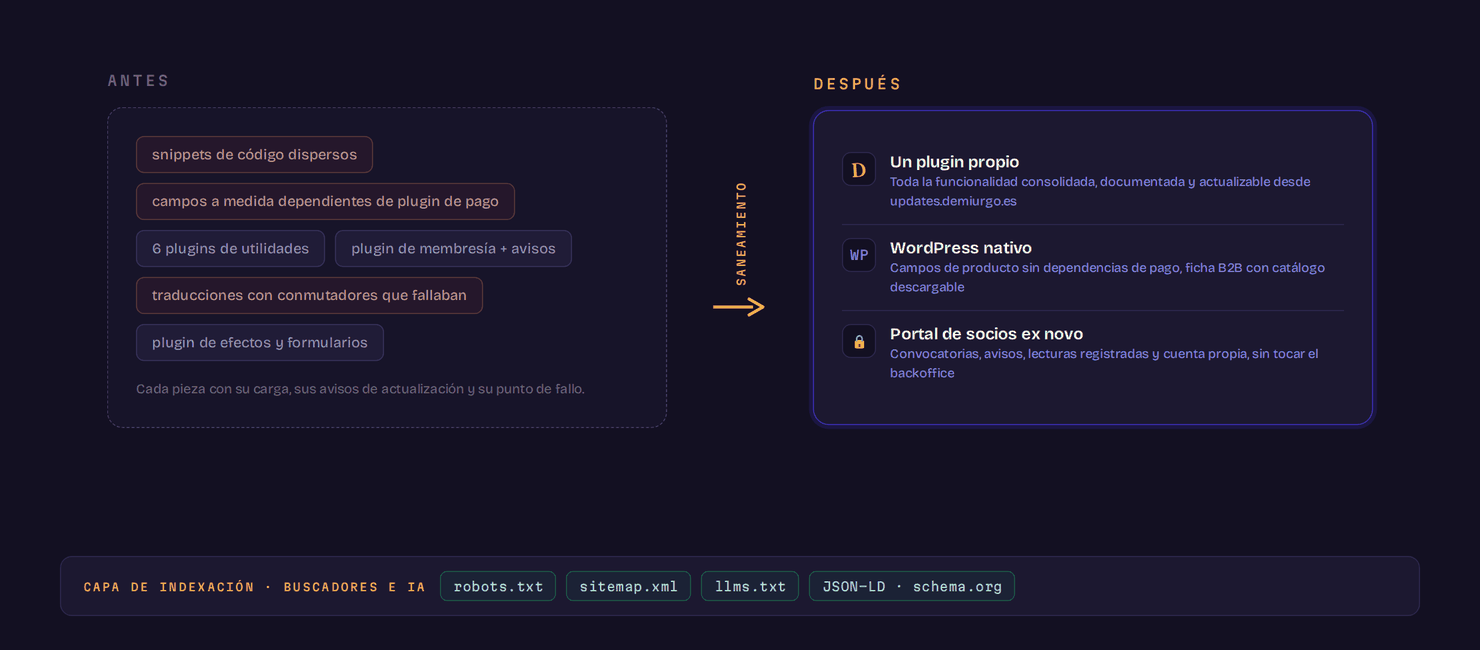The image size is (1480, 650).
Task: Click the 'Portal de socios ex novo' heading
Action: point(986,334)
